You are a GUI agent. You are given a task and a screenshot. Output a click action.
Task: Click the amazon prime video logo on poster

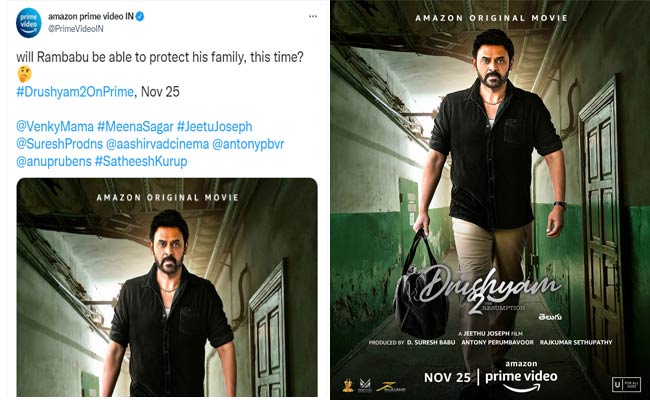[521, 376]
